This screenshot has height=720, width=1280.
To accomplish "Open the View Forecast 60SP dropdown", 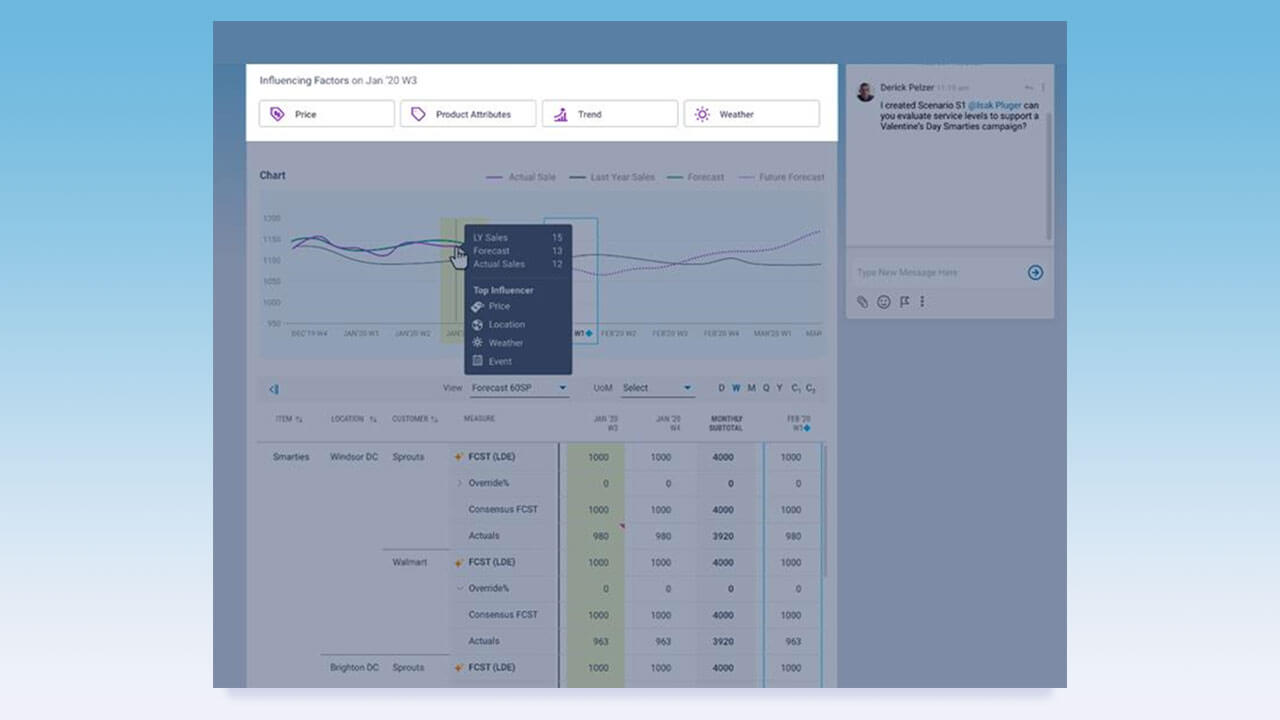I will [519, 388].
